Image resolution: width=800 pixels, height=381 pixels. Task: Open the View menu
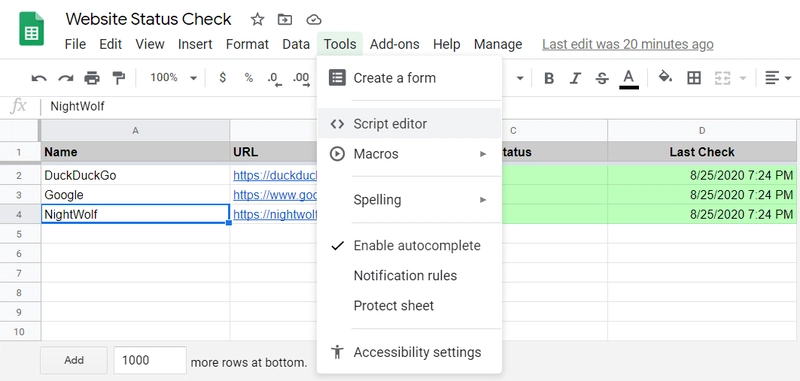[x=149, y=44]
